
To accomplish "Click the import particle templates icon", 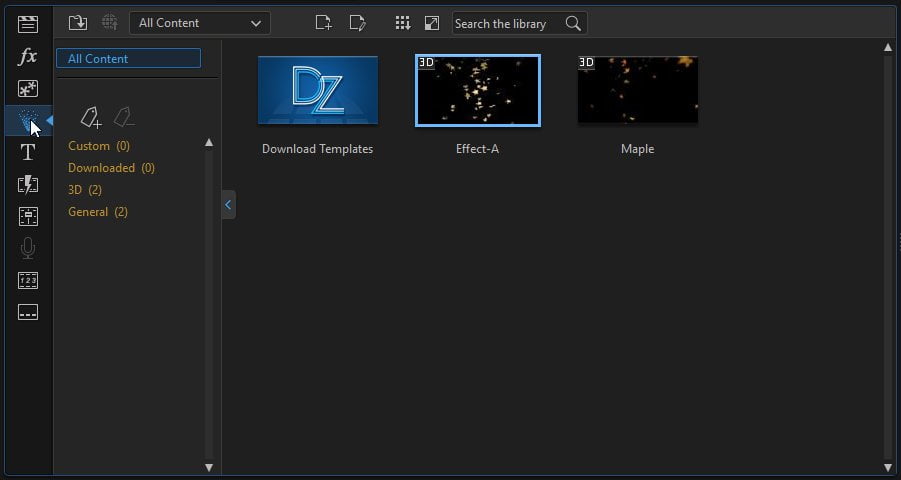I will (78, 23).
